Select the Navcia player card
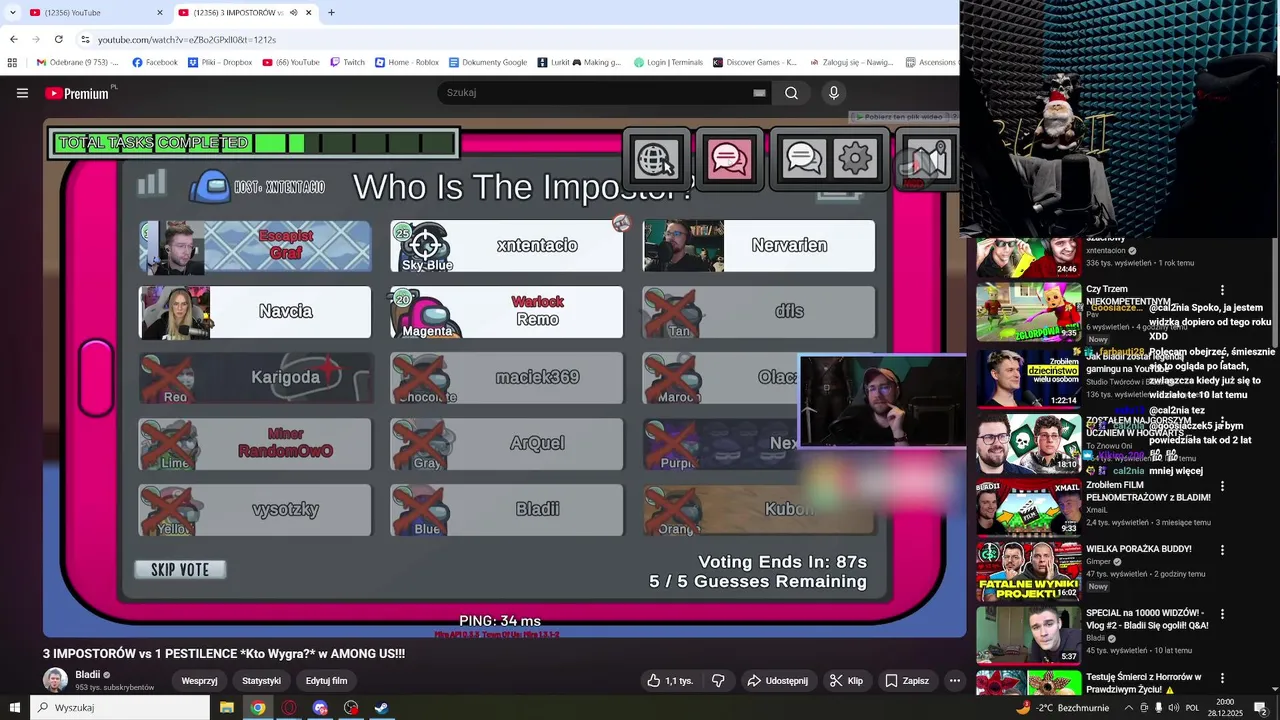 coord(255,312)
